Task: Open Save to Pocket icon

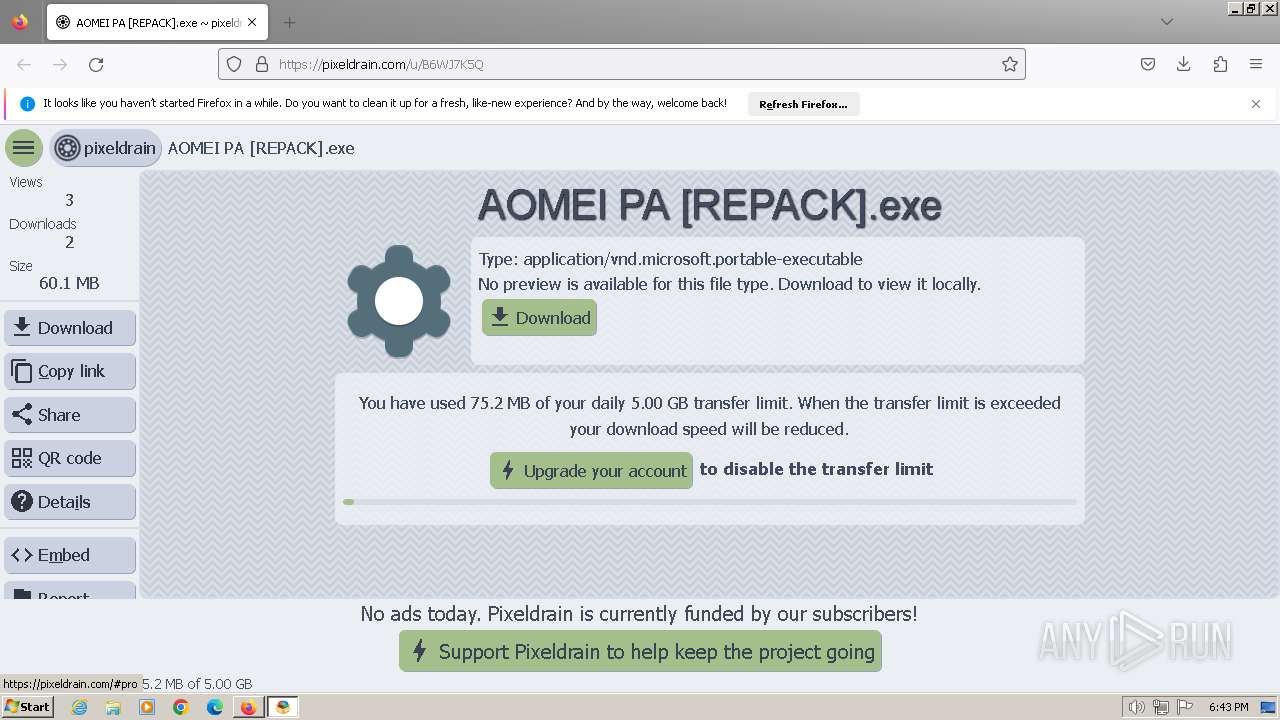Action: click(1148, 64)
